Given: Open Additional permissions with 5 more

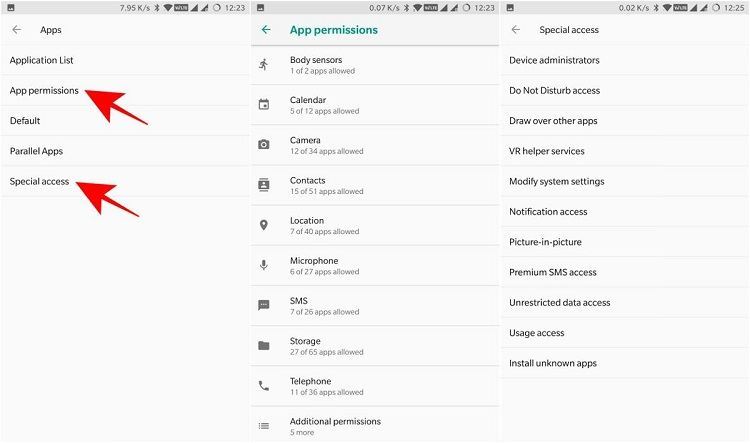Looking at the screenshot, I should point(335,426).
